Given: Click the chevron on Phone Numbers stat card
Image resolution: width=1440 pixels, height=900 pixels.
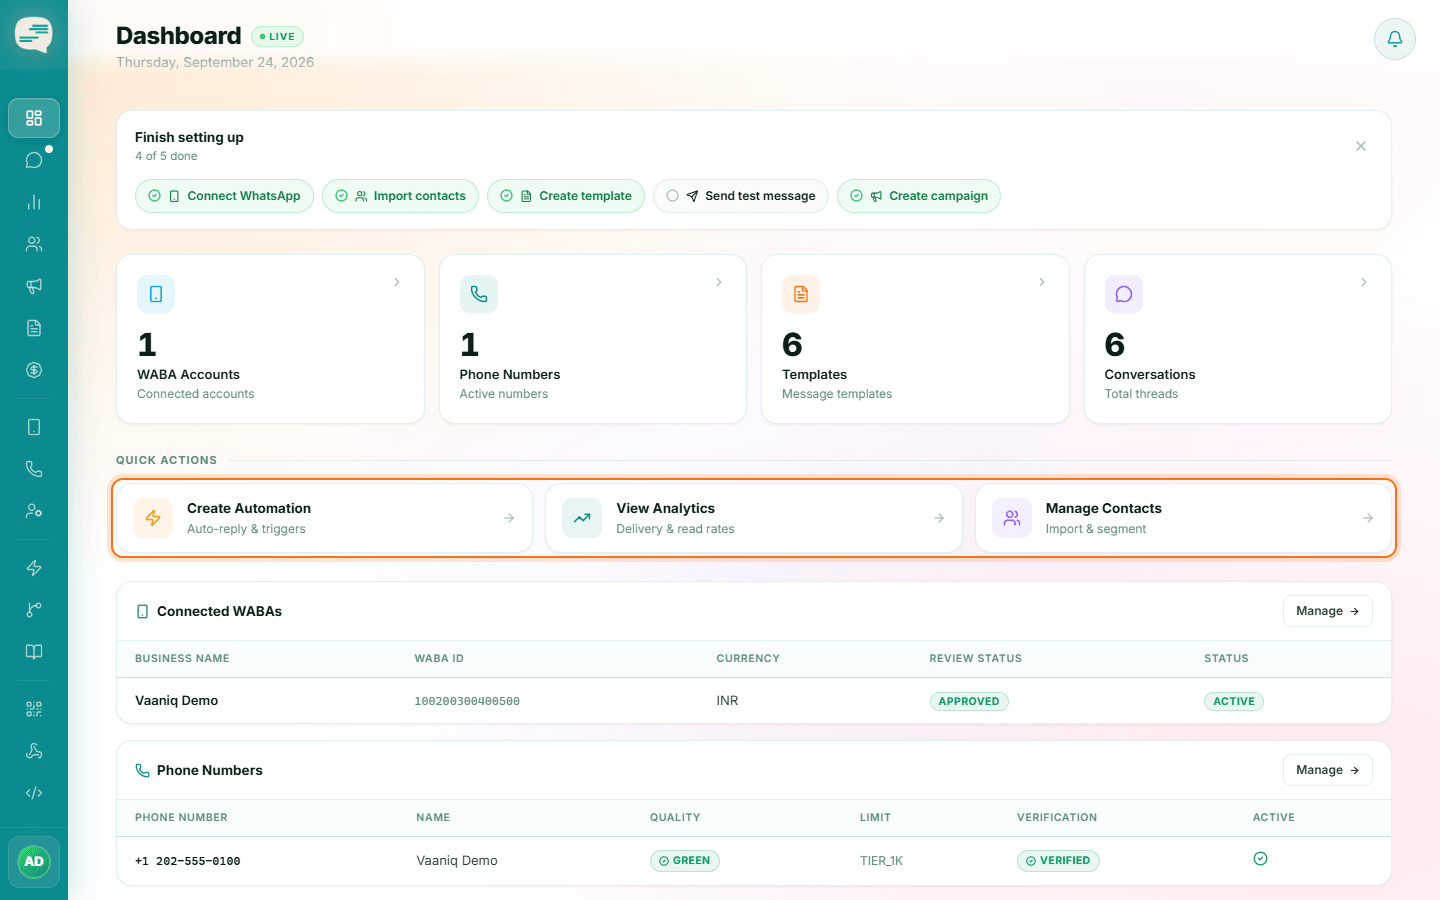Looking at the screenshot, I should click(719, 282).
